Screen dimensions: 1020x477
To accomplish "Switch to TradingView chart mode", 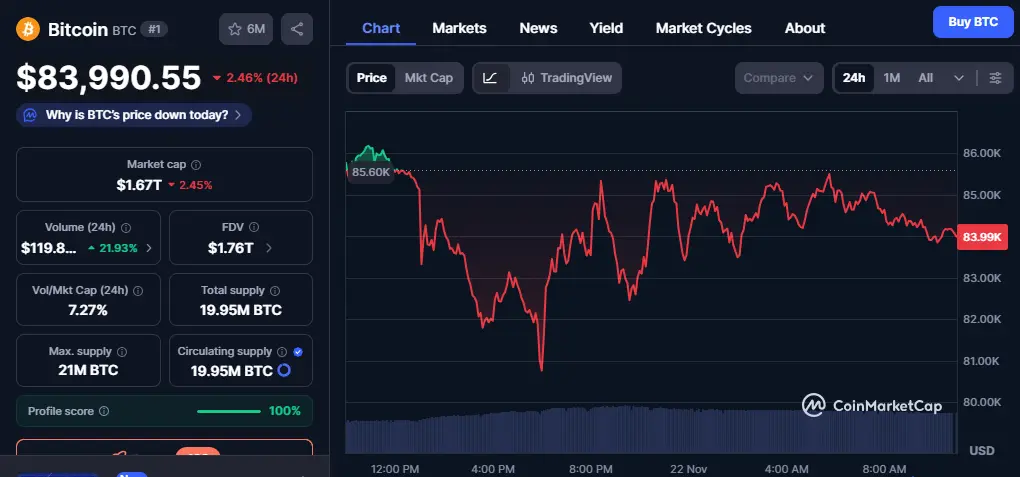I will (x=567, y=78).
